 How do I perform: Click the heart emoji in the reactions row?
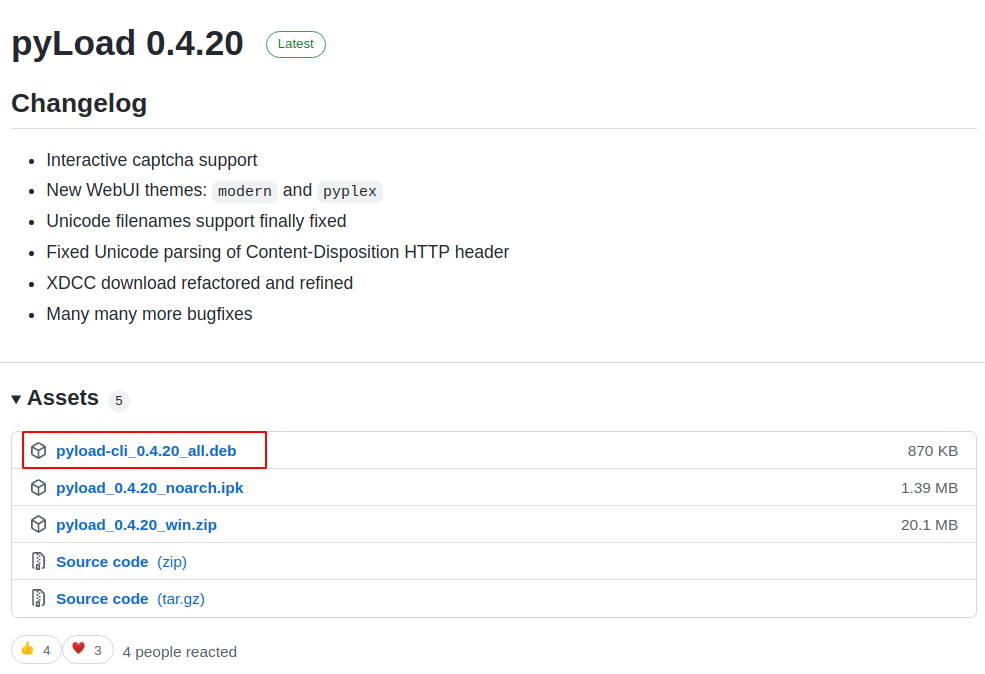[x=78, y=648]
